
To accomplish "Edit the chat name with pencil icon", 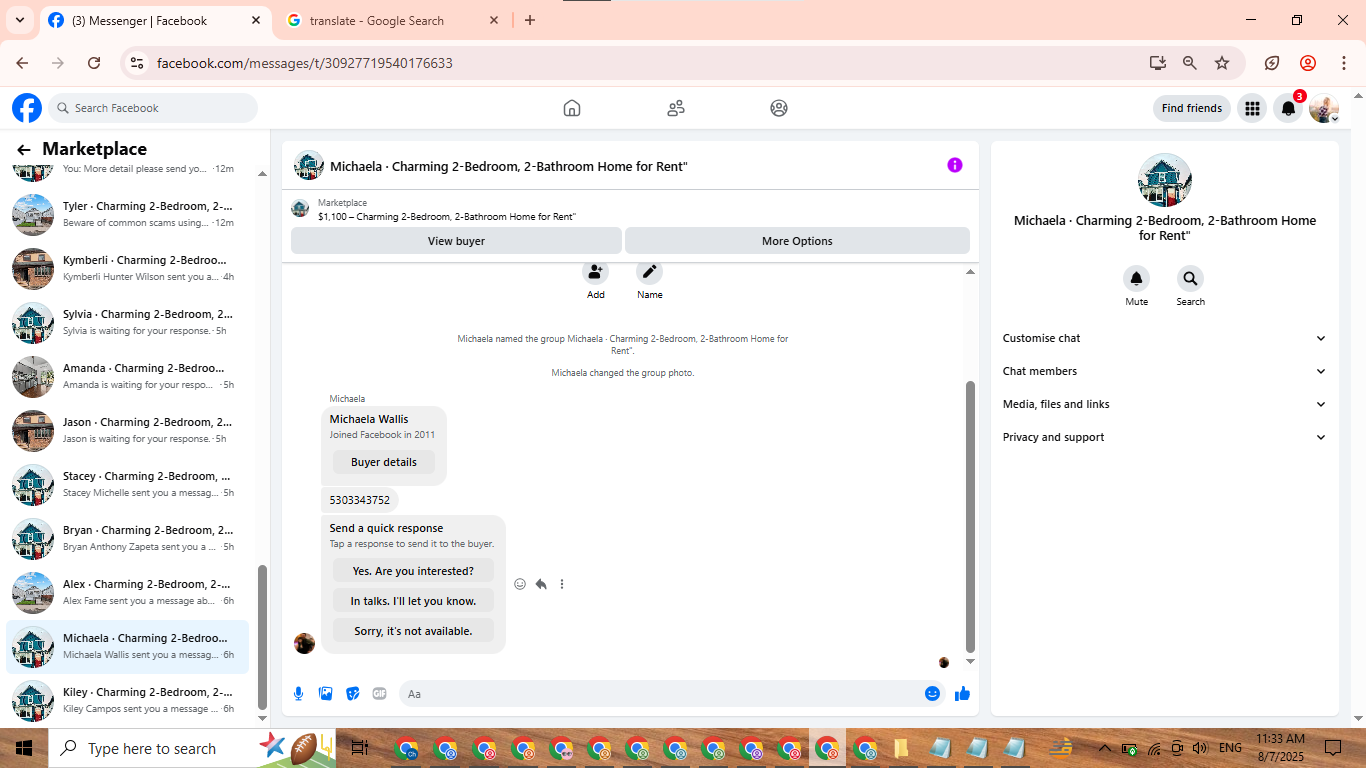I will [x=649, y=272].
